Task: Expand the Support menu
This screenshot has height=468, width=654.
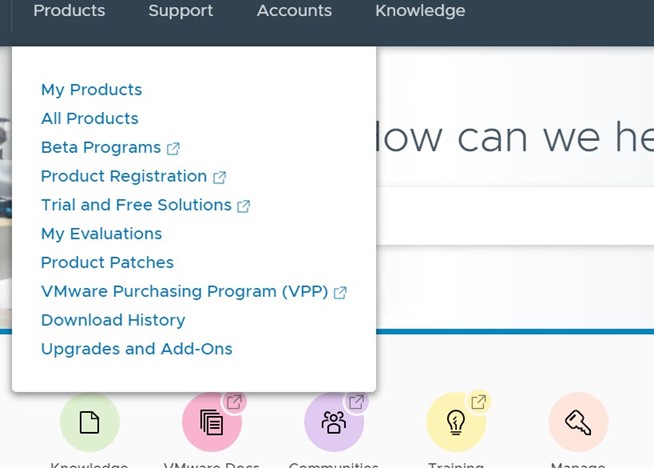Action: pyautogui.click(x=181, y=11)
